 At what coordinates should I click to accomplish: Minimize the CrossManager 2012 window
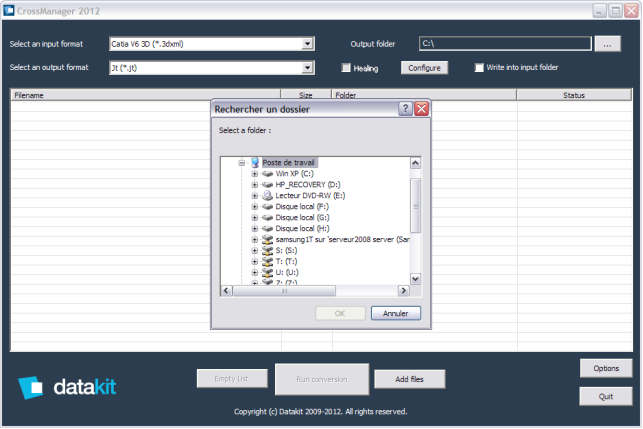click(600, 11)
